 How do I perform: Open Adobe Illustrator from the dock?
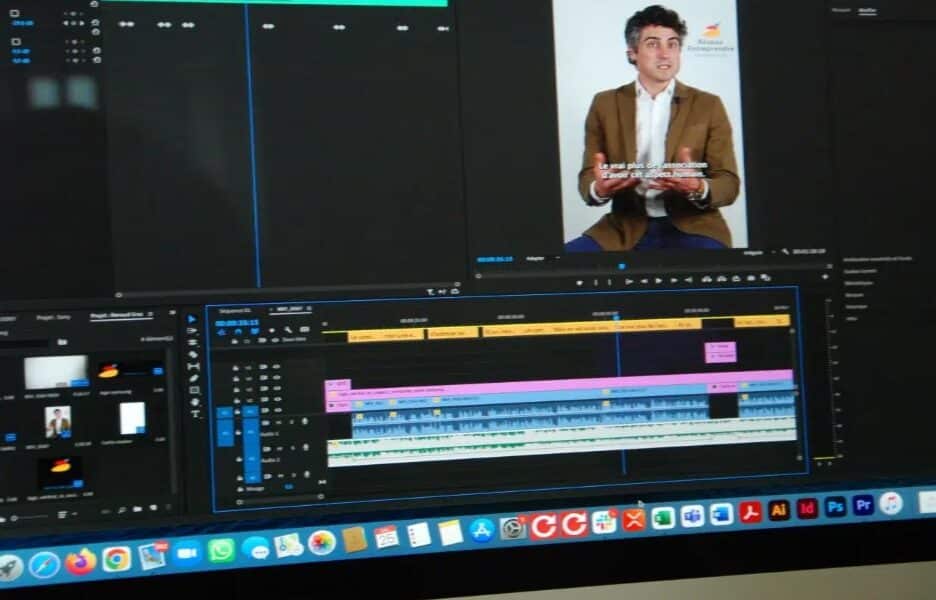coord(779,510)
